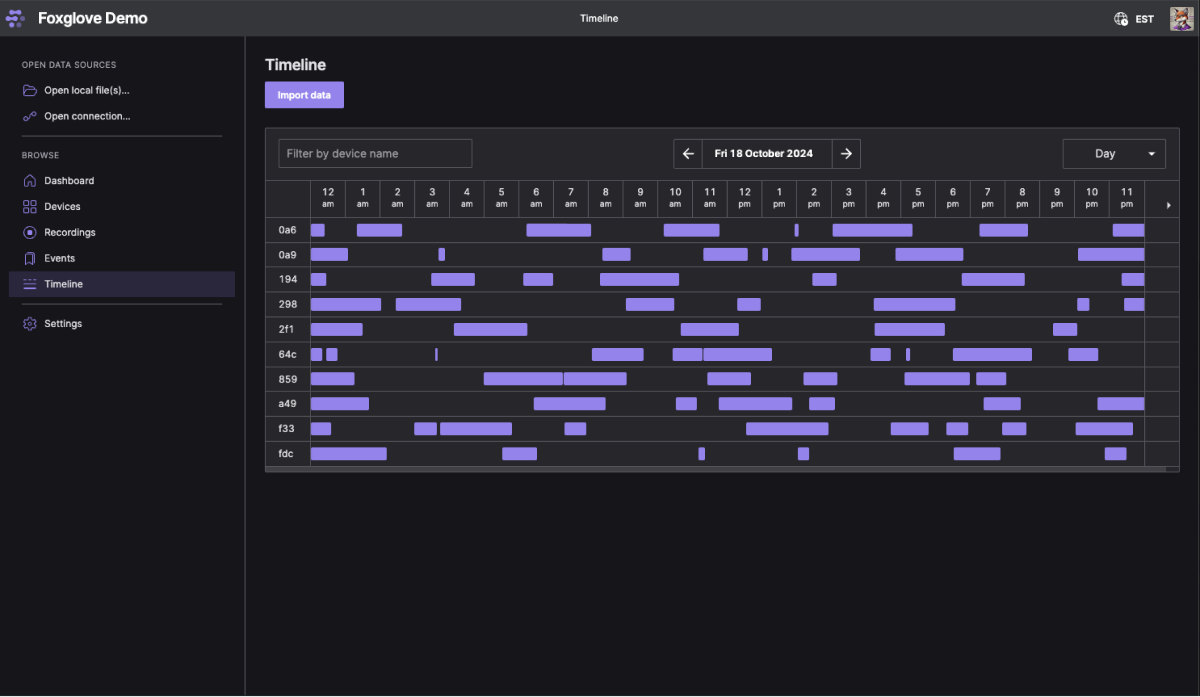Select the Timeline menu item
This screenshot has width=1200, height=697.
pos(63,284)
